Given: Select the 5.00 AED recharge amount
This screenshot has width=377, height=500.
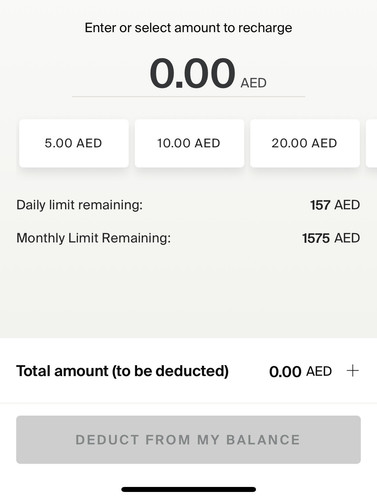Looking at the screenshot, I should [x=74, y=143].
